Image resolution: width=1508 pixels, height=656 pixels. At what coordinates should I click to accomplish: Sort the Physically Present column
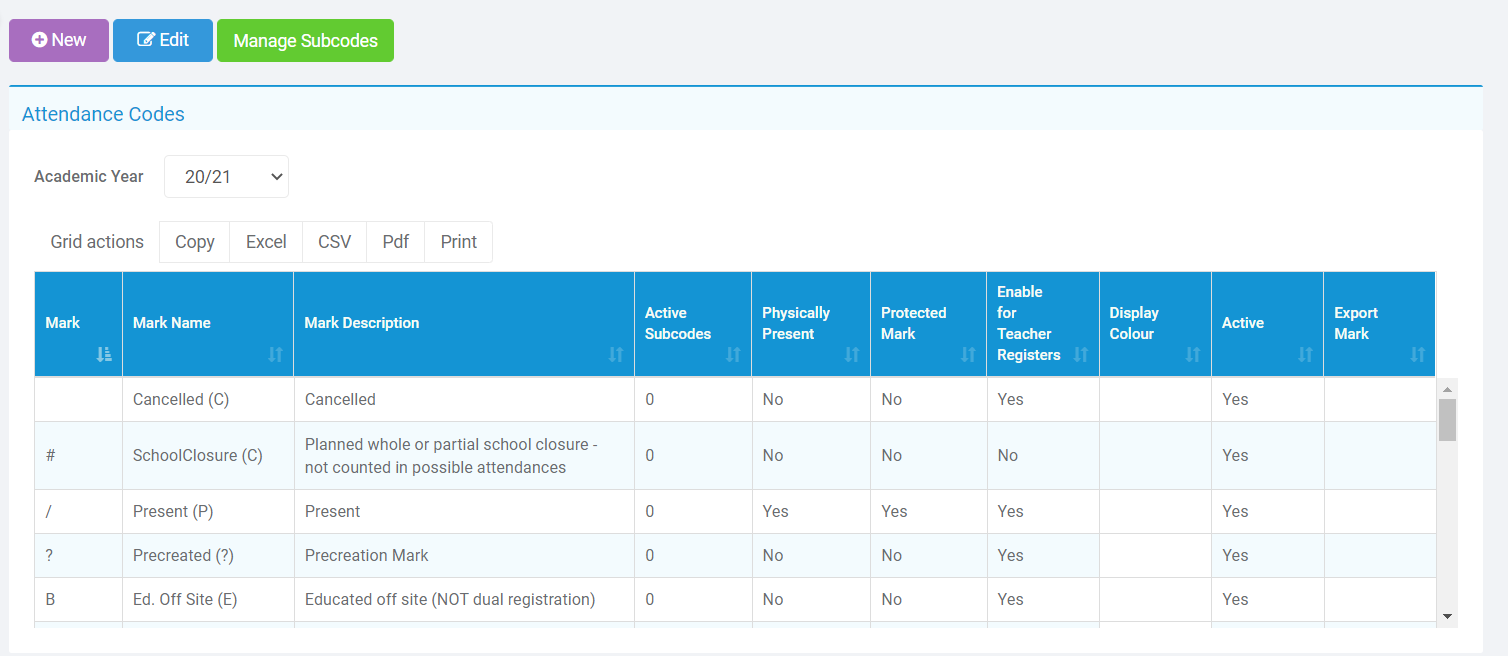[852, 354]
